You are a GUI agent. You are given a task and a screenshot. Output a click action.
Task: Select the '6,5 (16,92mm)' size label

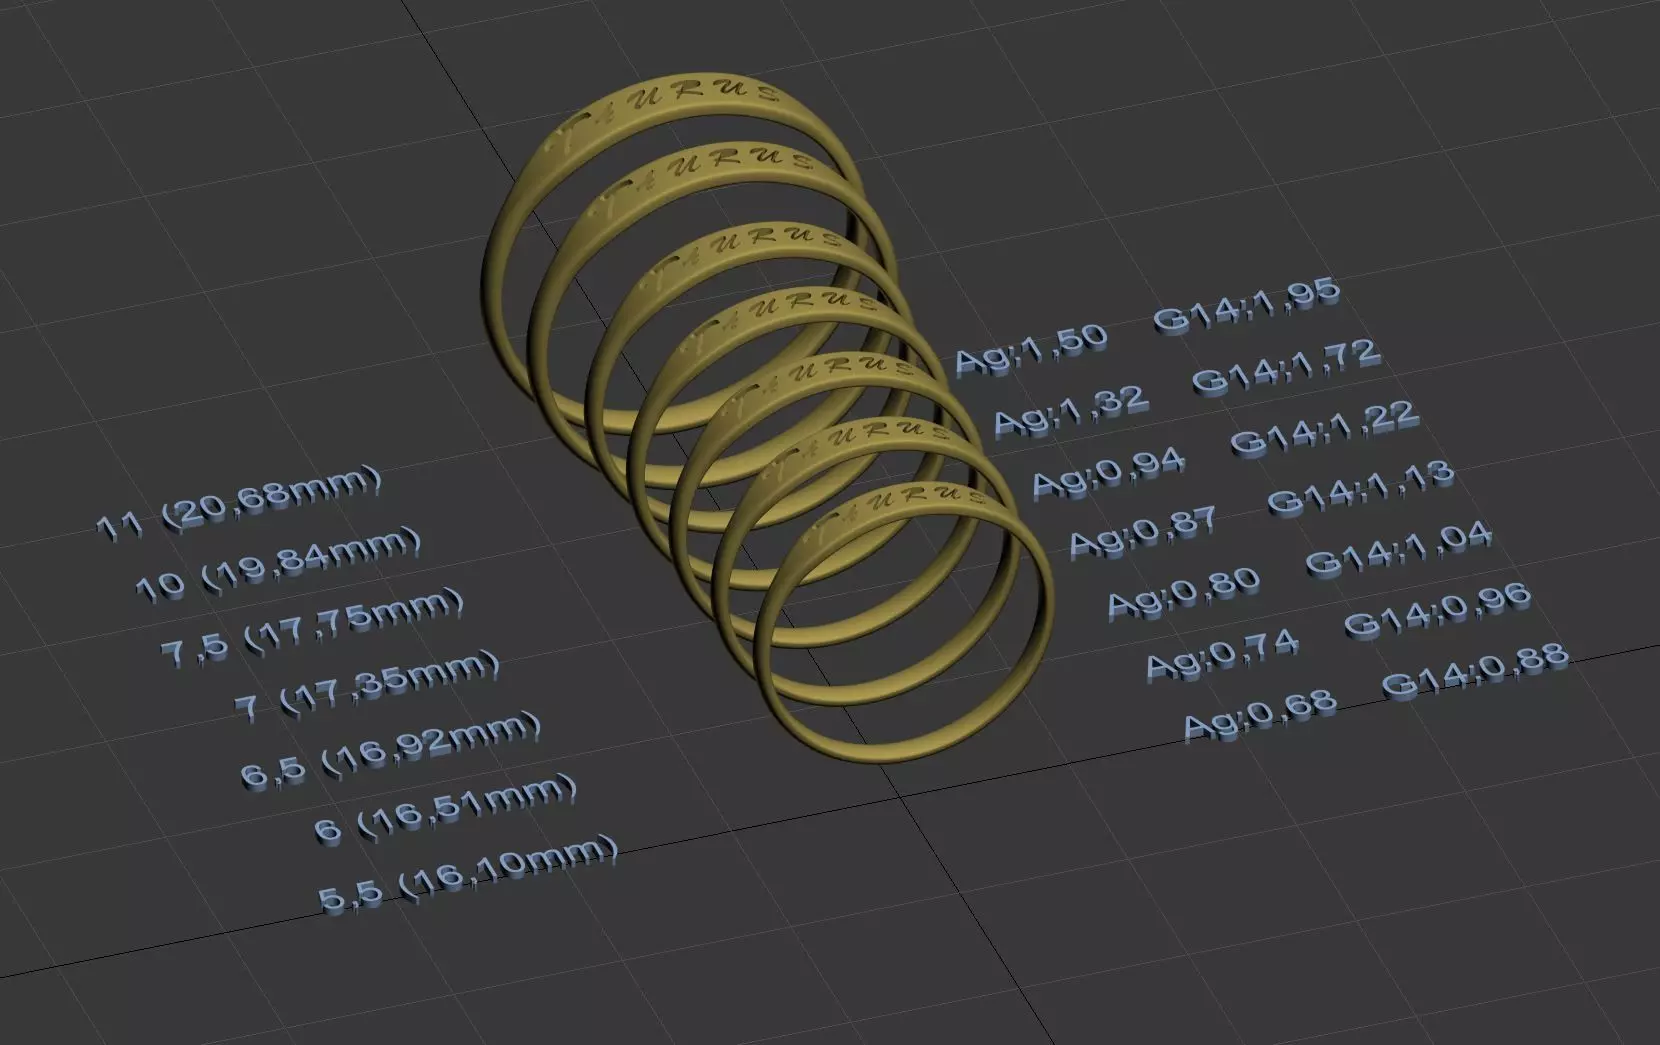pyautogui.click(x=392, y=749)
